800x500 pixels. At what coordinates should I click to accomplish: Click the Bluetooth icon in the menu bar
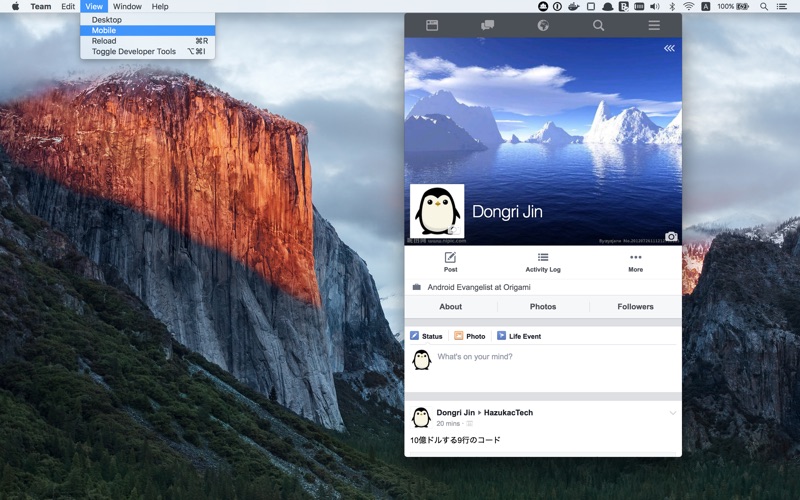tap(672, 6)
